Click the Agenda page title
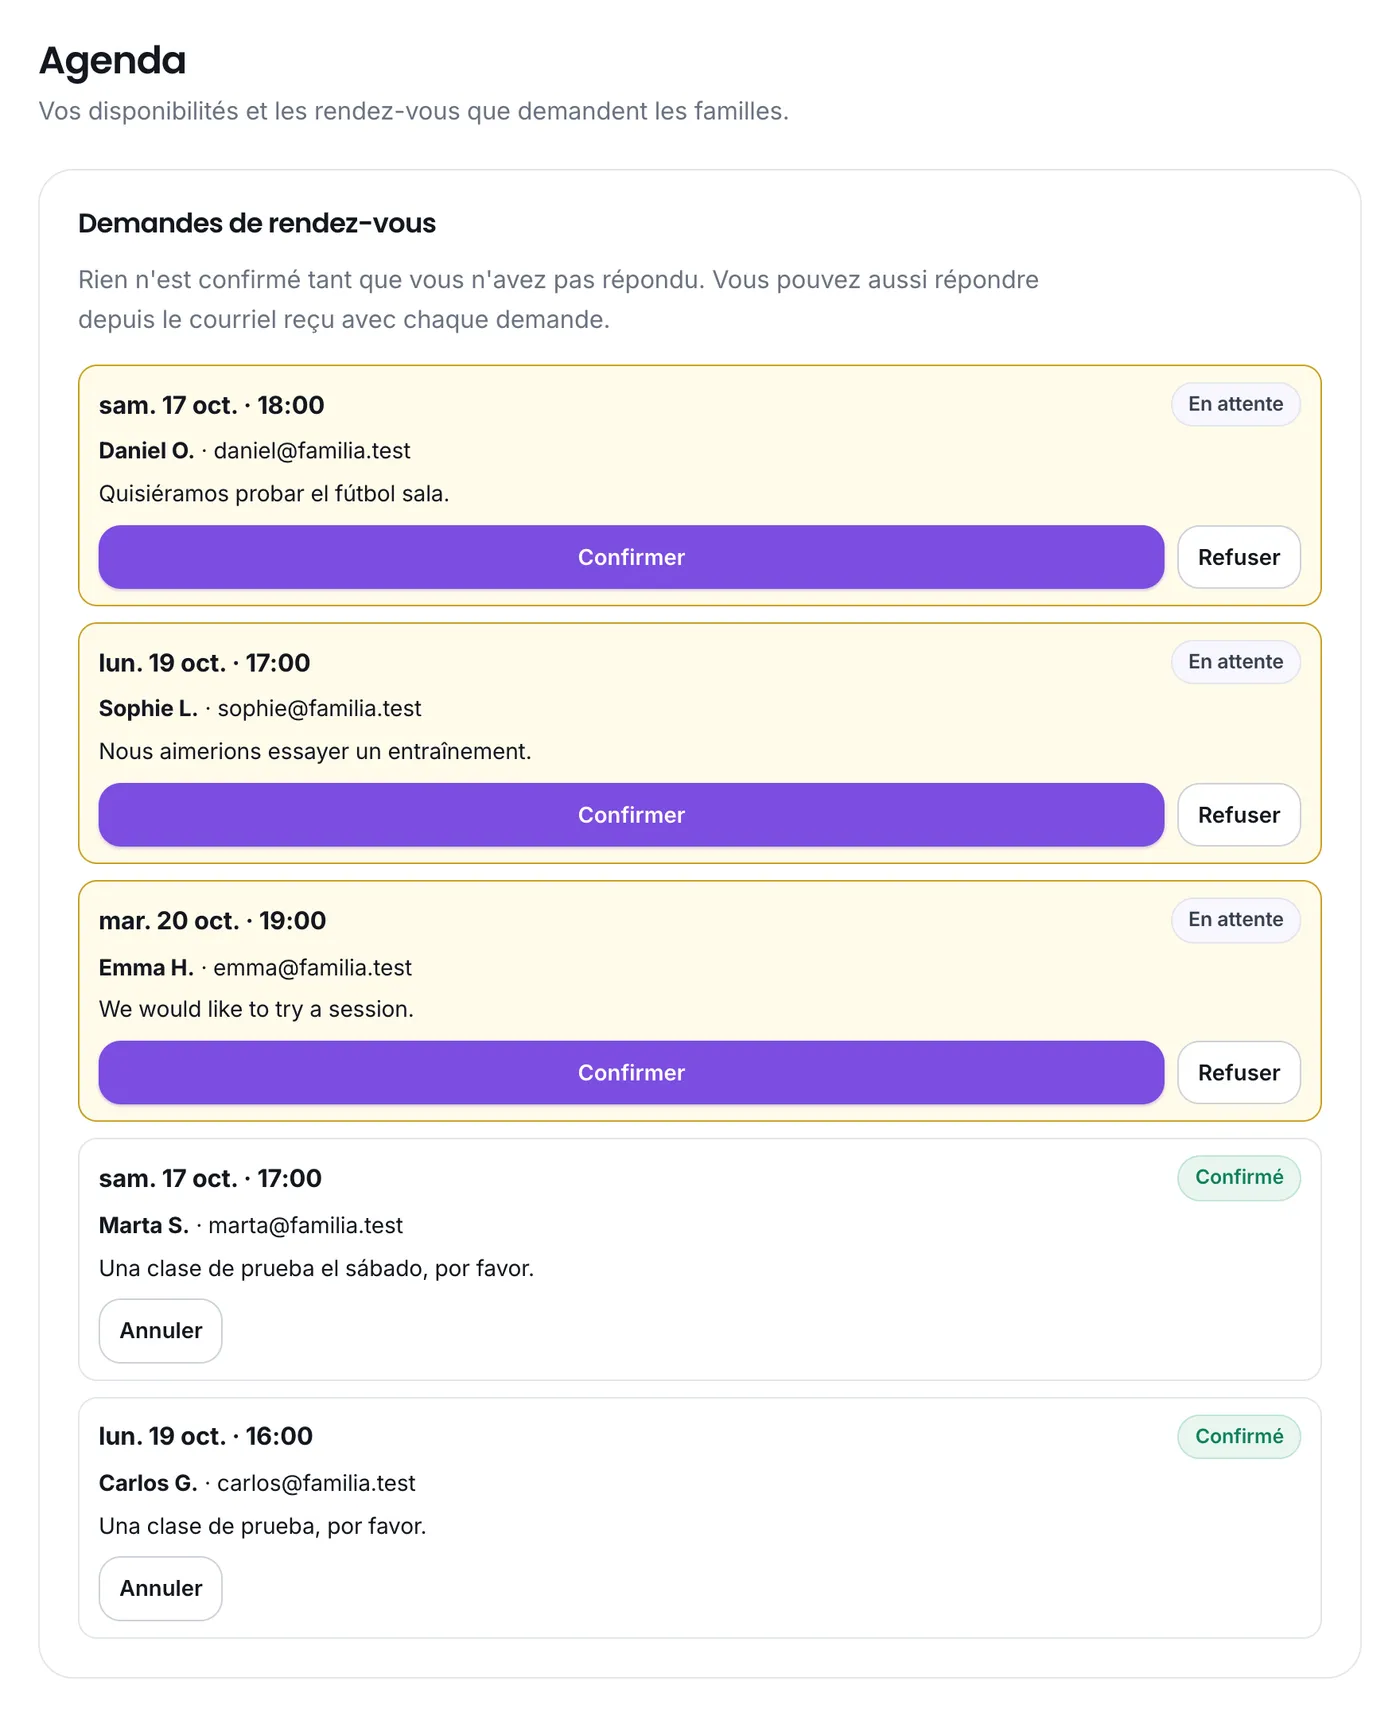The image size is (1400, 1717). [112, 60]
